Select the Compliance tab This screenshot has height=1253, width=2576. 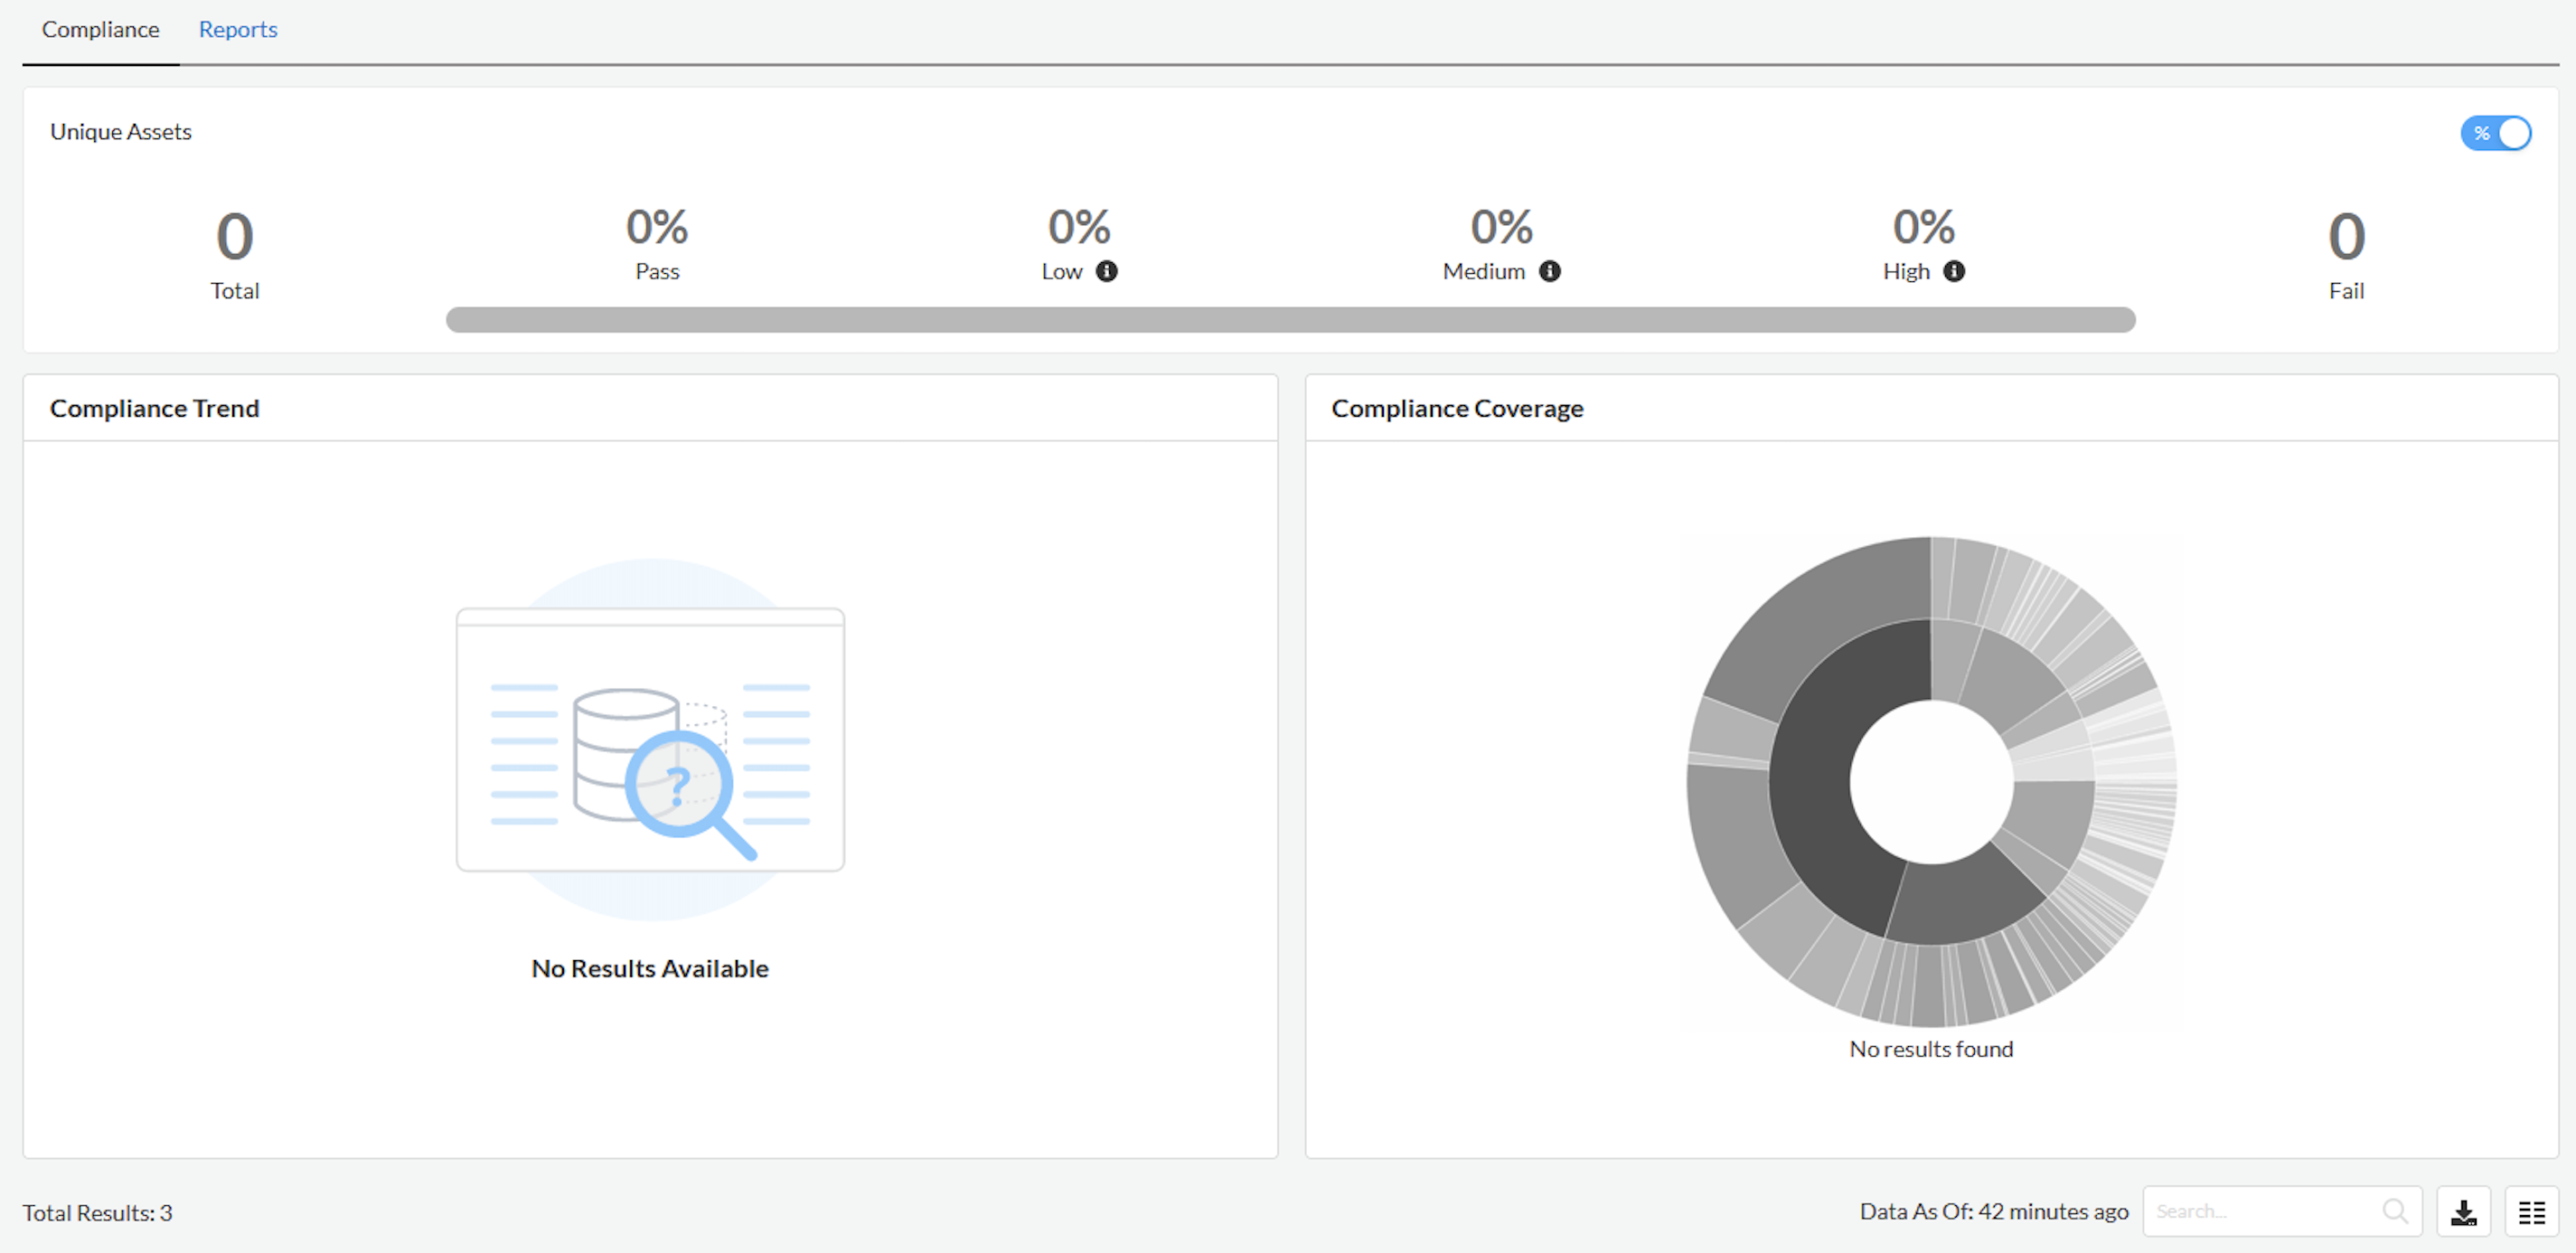(x=99, y=29)
